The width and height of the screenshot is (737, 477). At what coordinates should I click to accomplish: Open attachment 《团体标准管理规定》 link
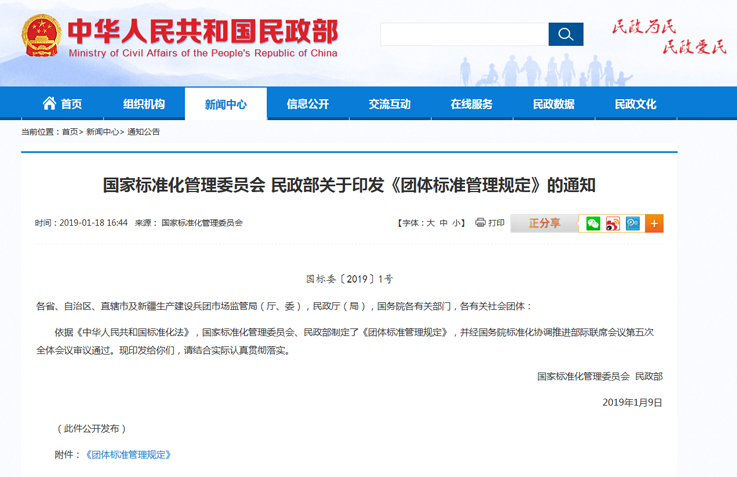click(x=128, y=454)
